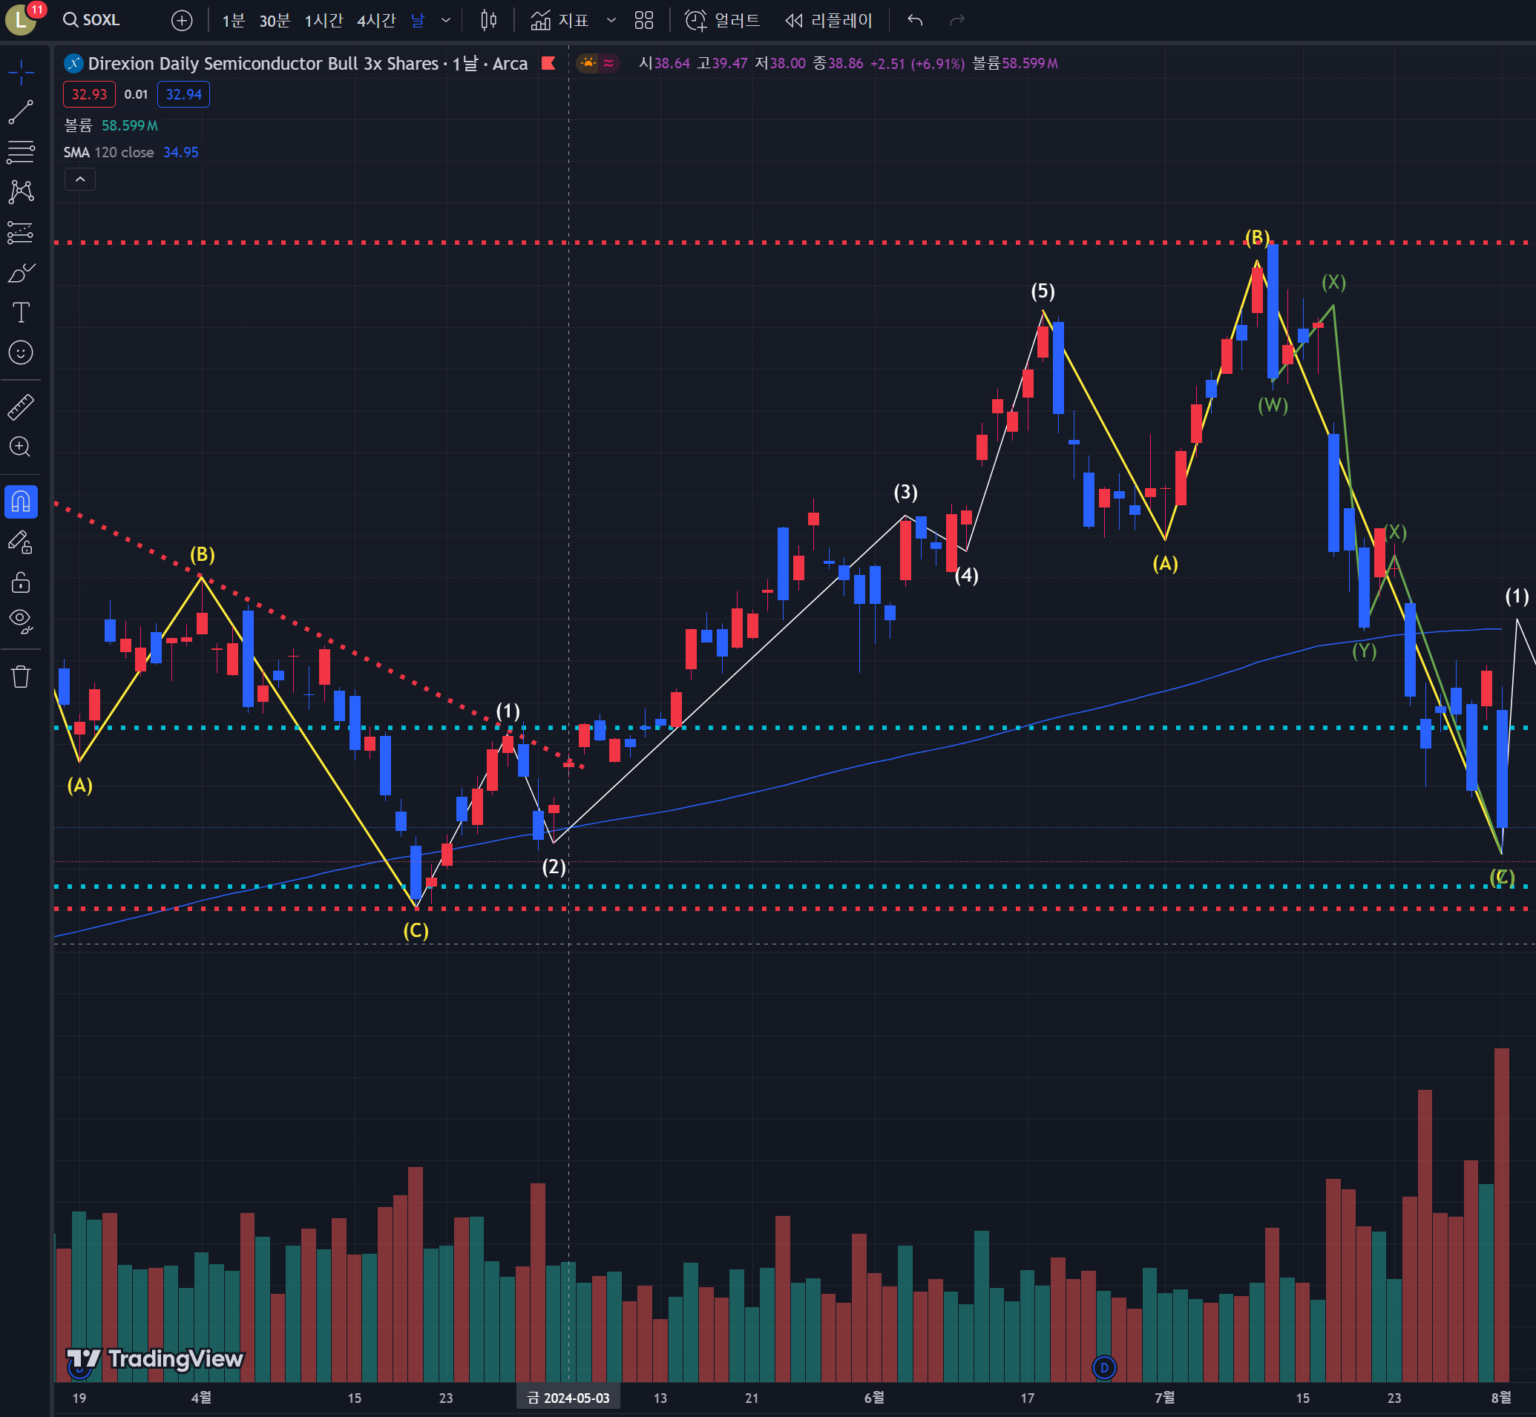
Task: Open the TradingView logo link
Action: 155,1359
